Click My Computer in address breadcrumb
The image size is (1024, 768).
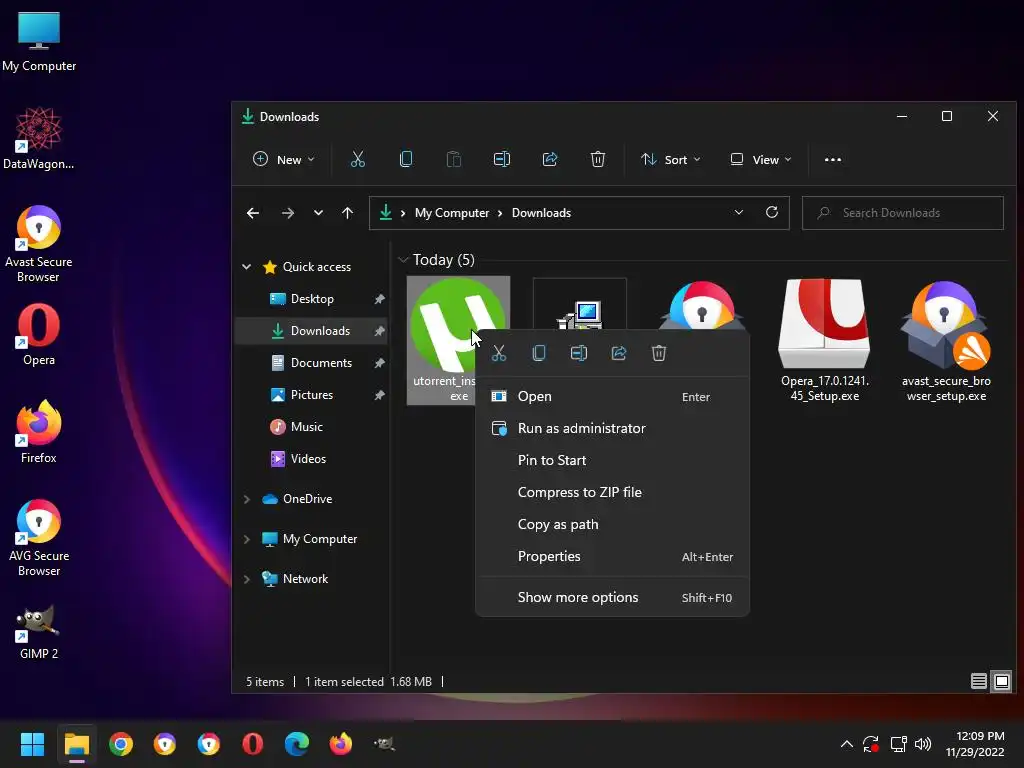click(x=452, y=213)
